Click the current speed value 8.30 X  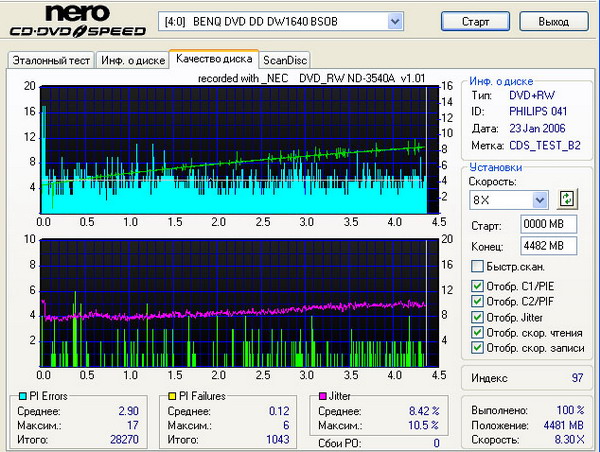tap(570, 439)
